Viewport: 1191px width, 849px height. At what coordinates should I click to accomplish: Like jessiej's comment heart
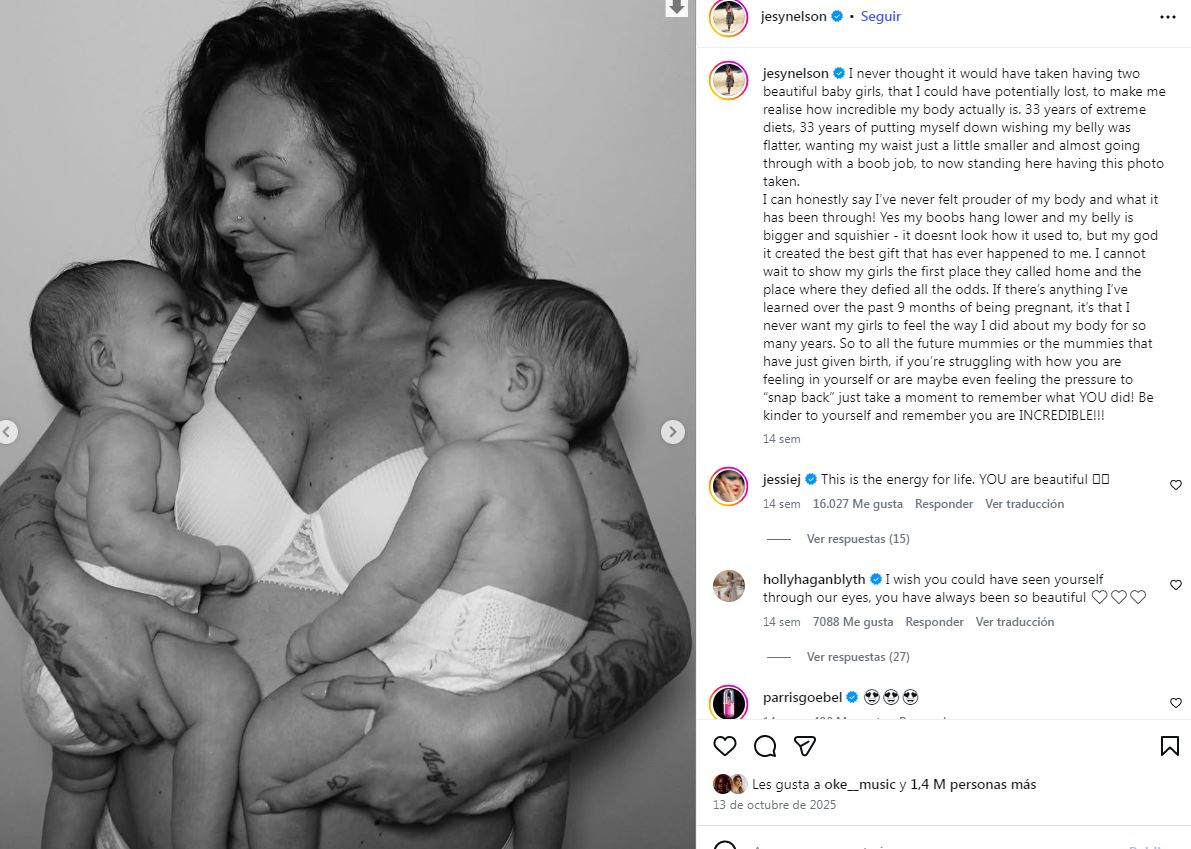[x=1176, y=485]
